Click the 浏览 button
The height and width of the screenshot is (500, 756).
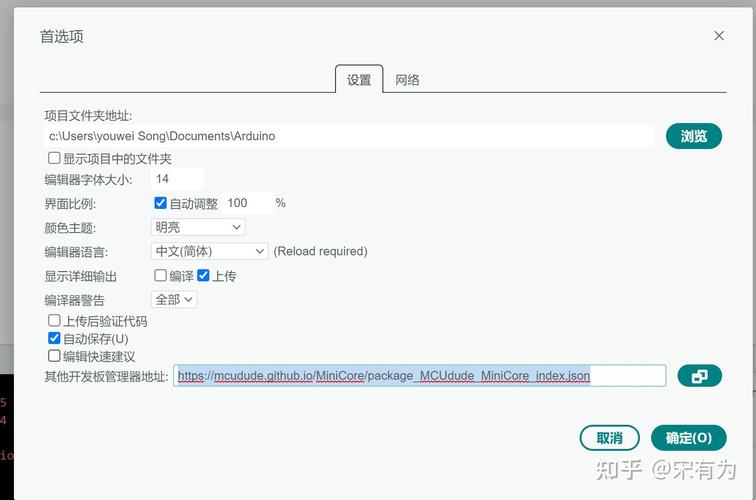tap(694, 136)
